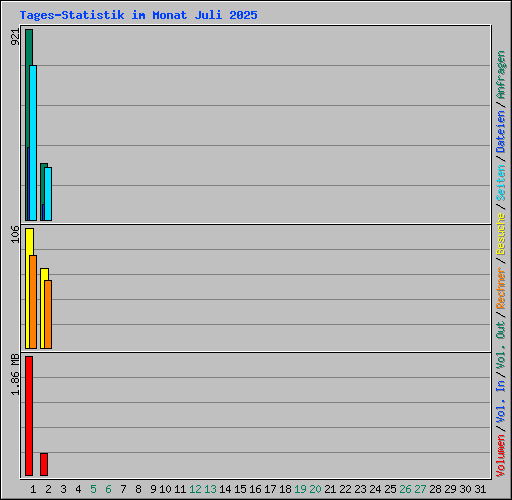Click the green day 12 axis label
512x500 pixels.
tap(195, 489)
